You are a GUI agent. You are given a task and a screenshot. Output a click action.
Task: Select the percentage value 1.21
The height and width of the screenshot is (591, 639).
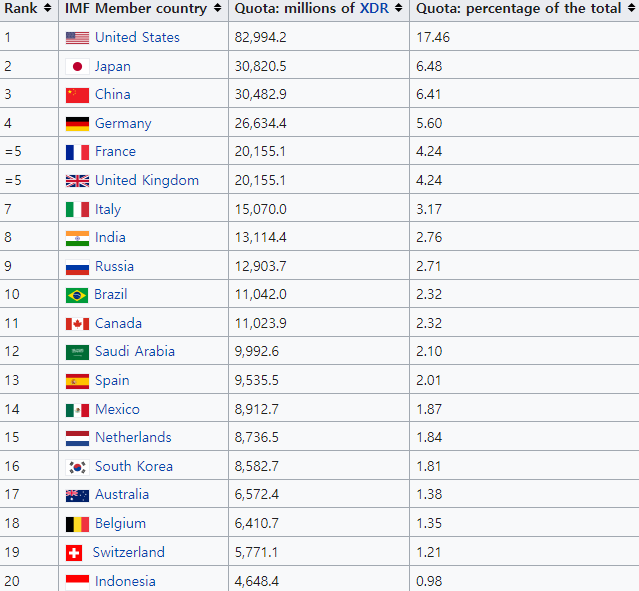[x=428, y=552]
